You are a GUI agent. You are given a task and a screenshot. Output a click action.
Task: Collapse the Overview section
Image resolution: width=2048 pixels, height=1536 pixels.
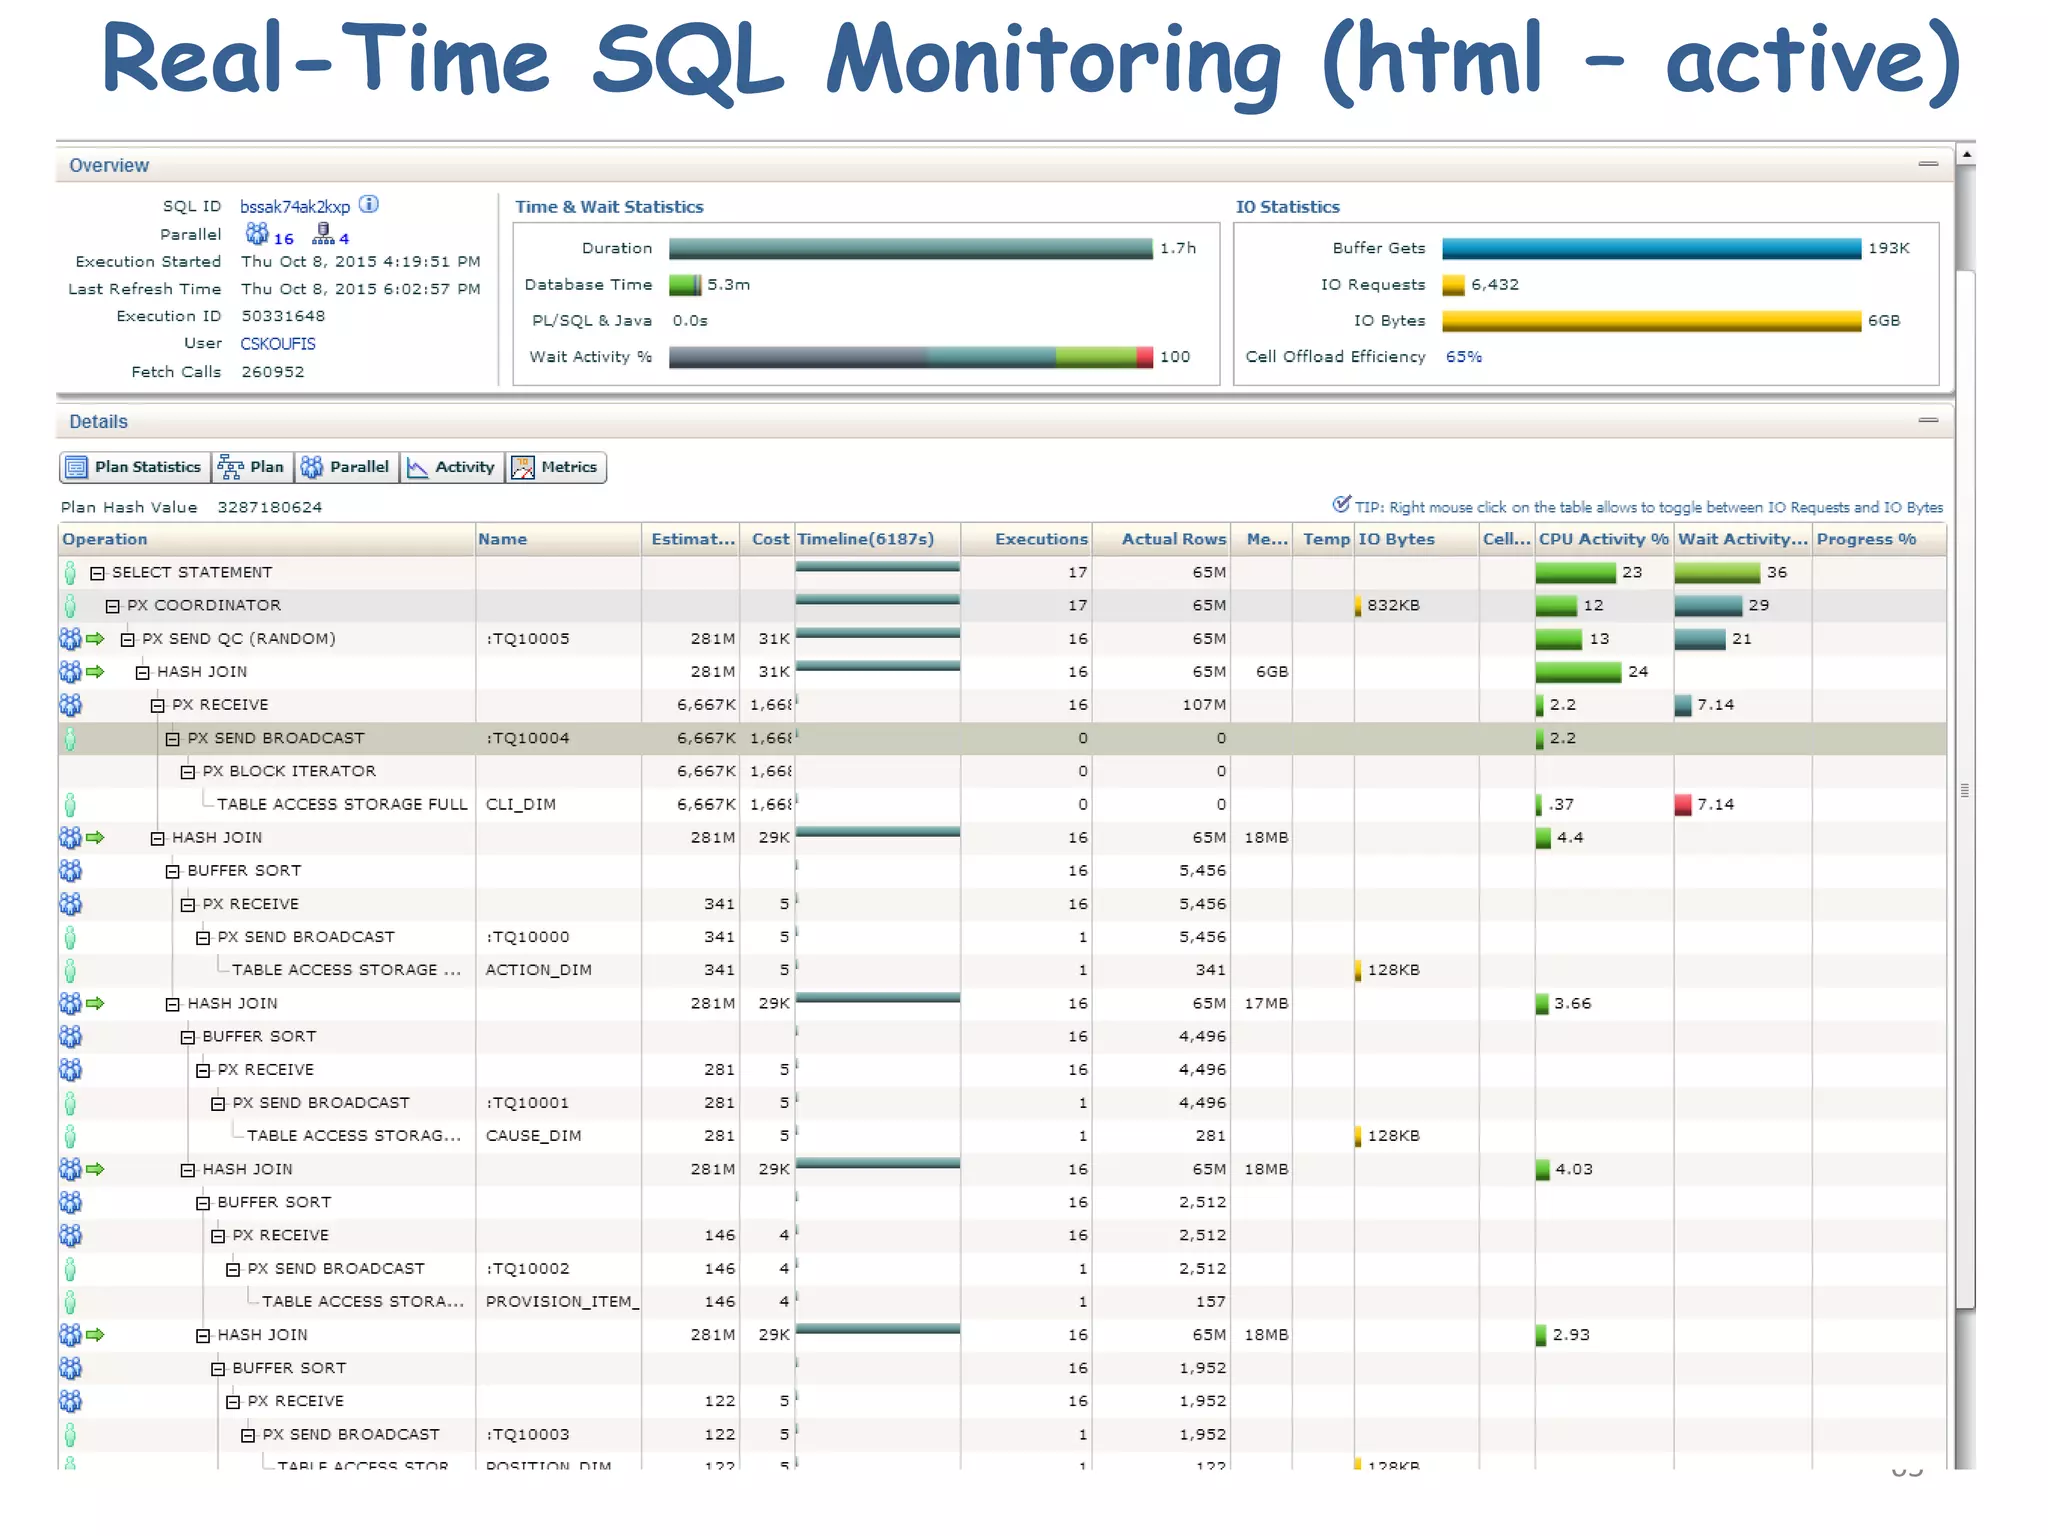(x=1929, y=164)
